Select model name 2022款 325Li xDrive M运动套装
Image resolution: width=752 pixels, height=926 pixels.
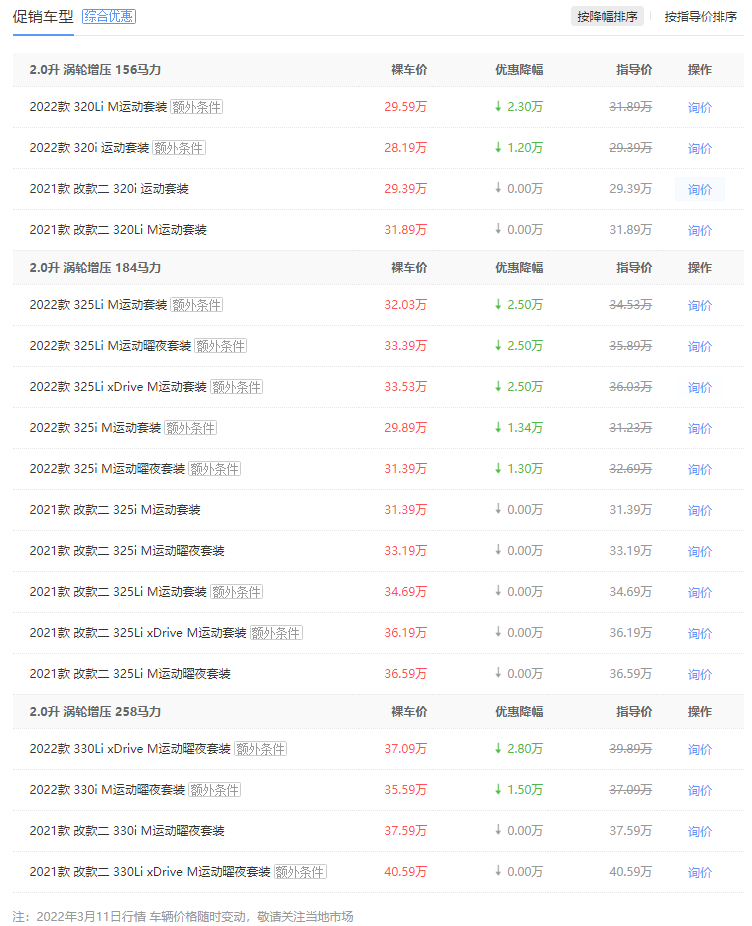click(118, 387)
